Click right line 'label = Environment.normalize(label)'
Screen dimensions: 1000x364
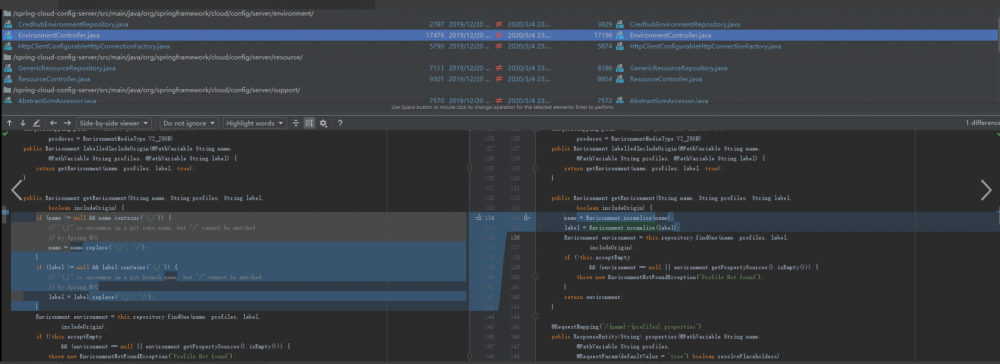coord(622,228)
